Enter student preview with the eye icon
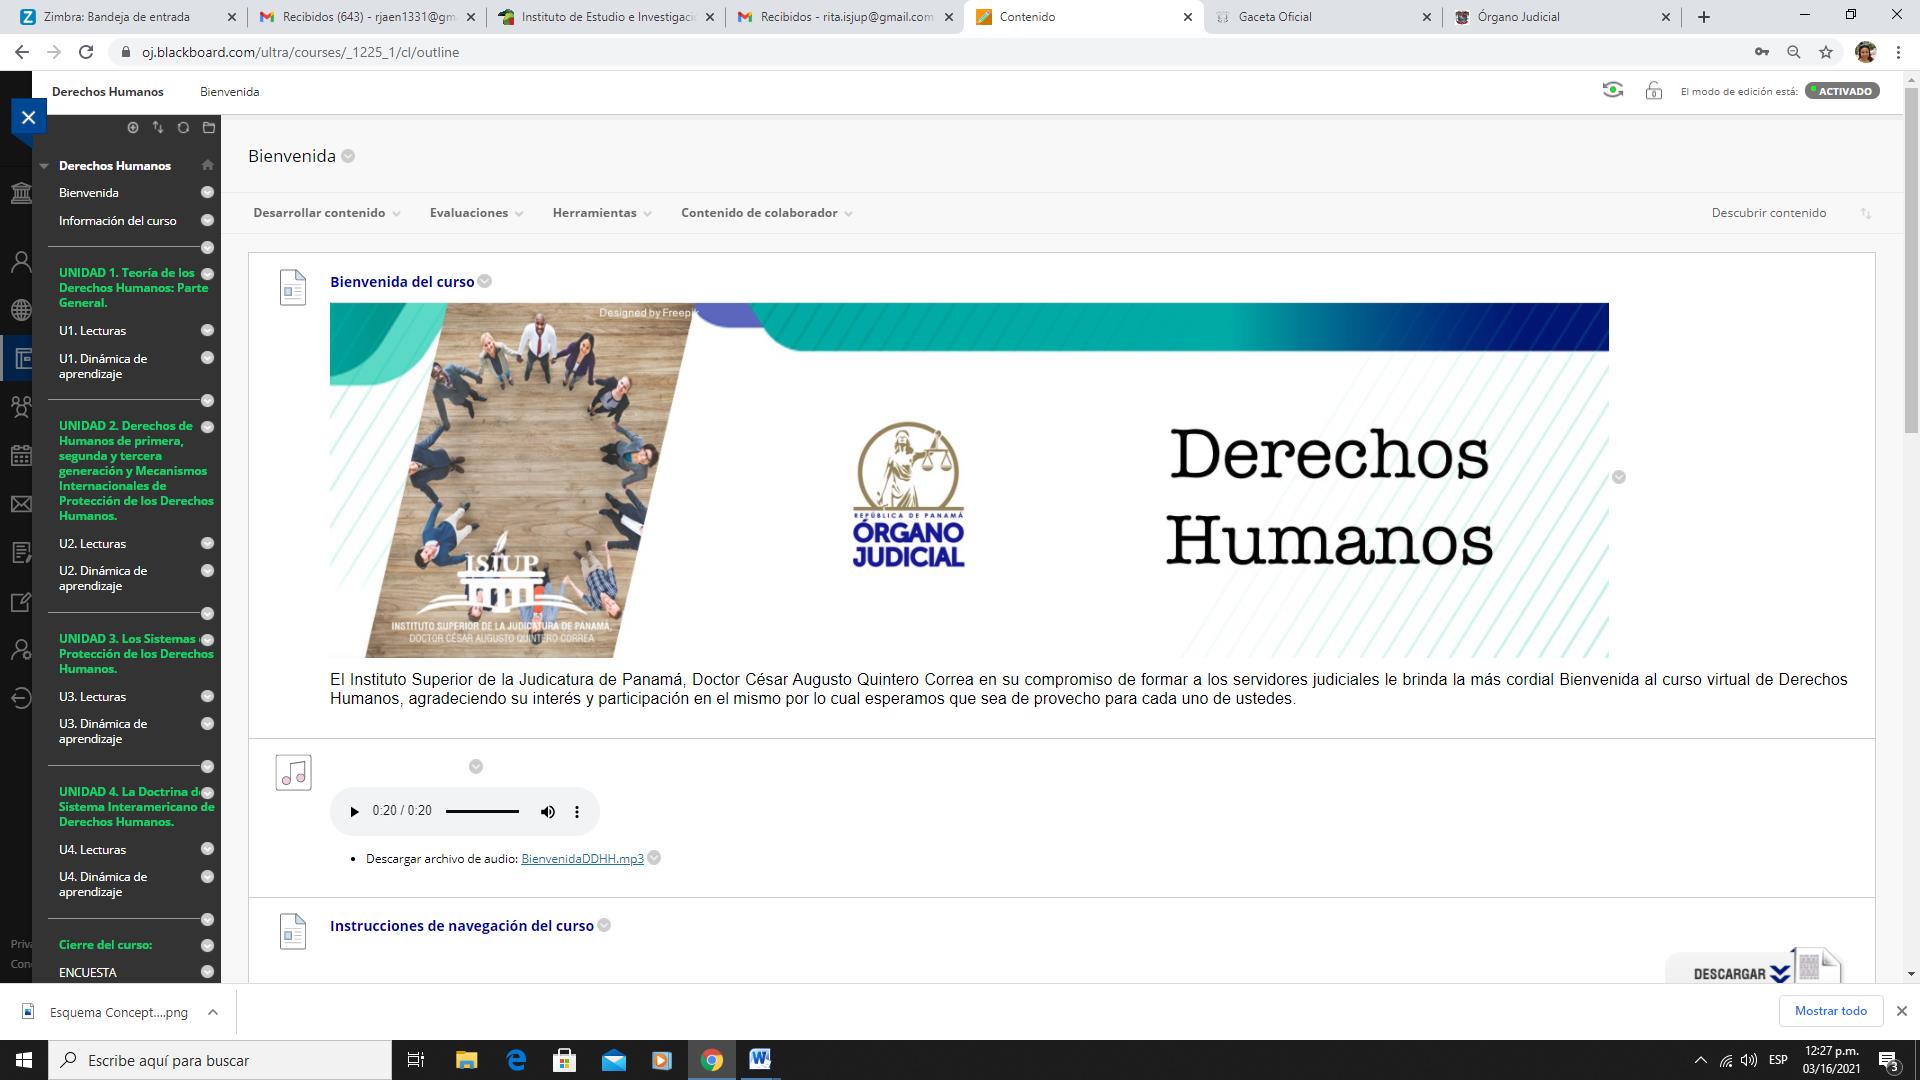Viewport: 1920px width, 1080px height. 1612,91
